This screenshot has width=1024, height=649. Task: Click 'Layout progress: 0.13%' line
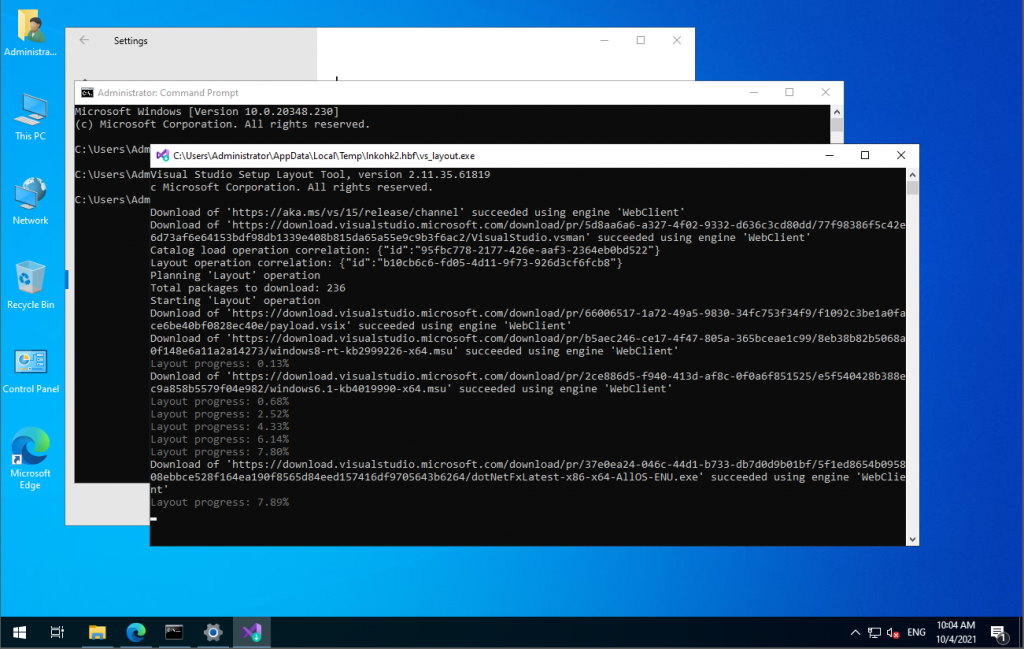click(x=219, y=364)
